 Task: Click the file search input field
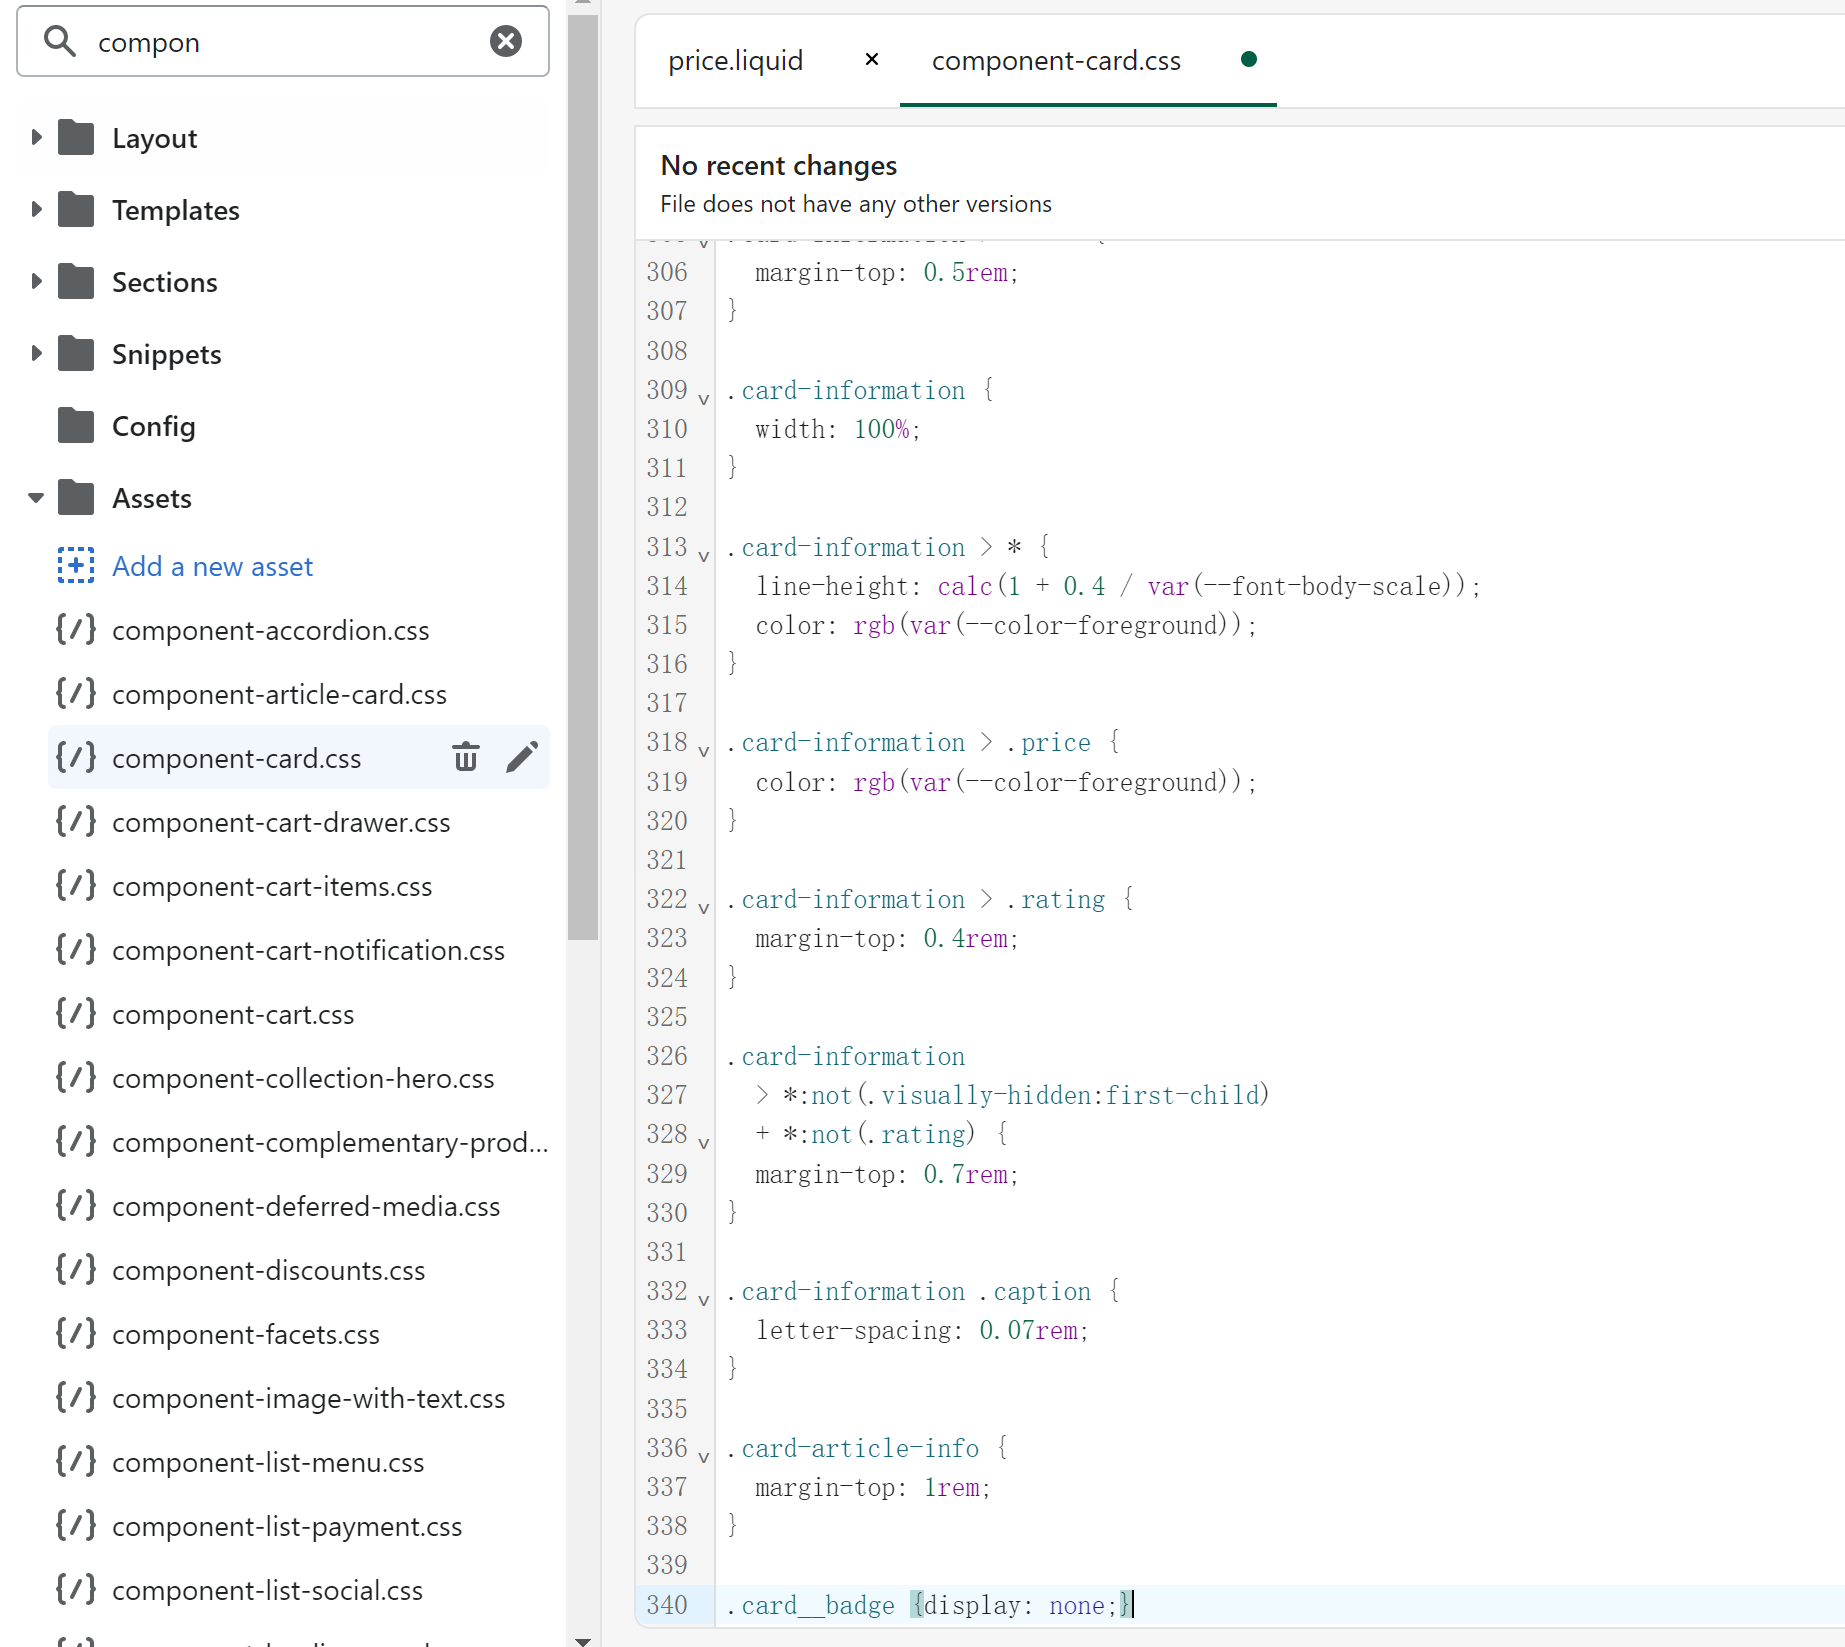[x=283, y=41]
